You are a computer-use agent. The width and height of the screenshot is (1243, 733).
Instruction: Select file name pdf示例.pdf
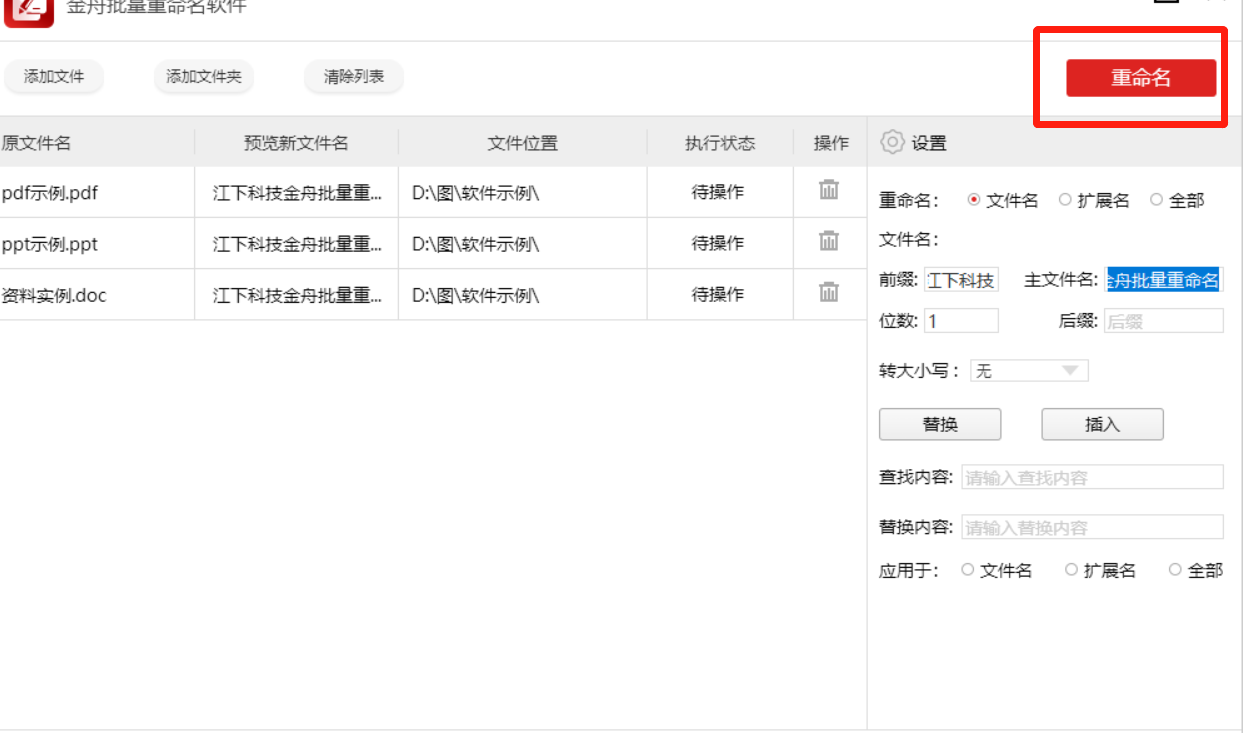50,193
